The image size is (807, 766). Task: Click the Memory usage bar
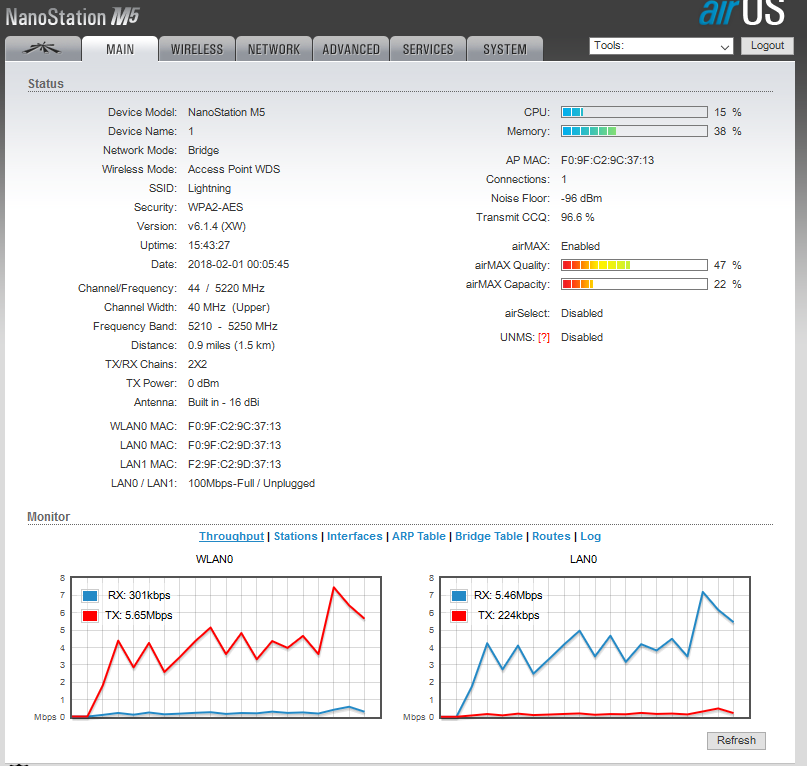pos(634,131)
